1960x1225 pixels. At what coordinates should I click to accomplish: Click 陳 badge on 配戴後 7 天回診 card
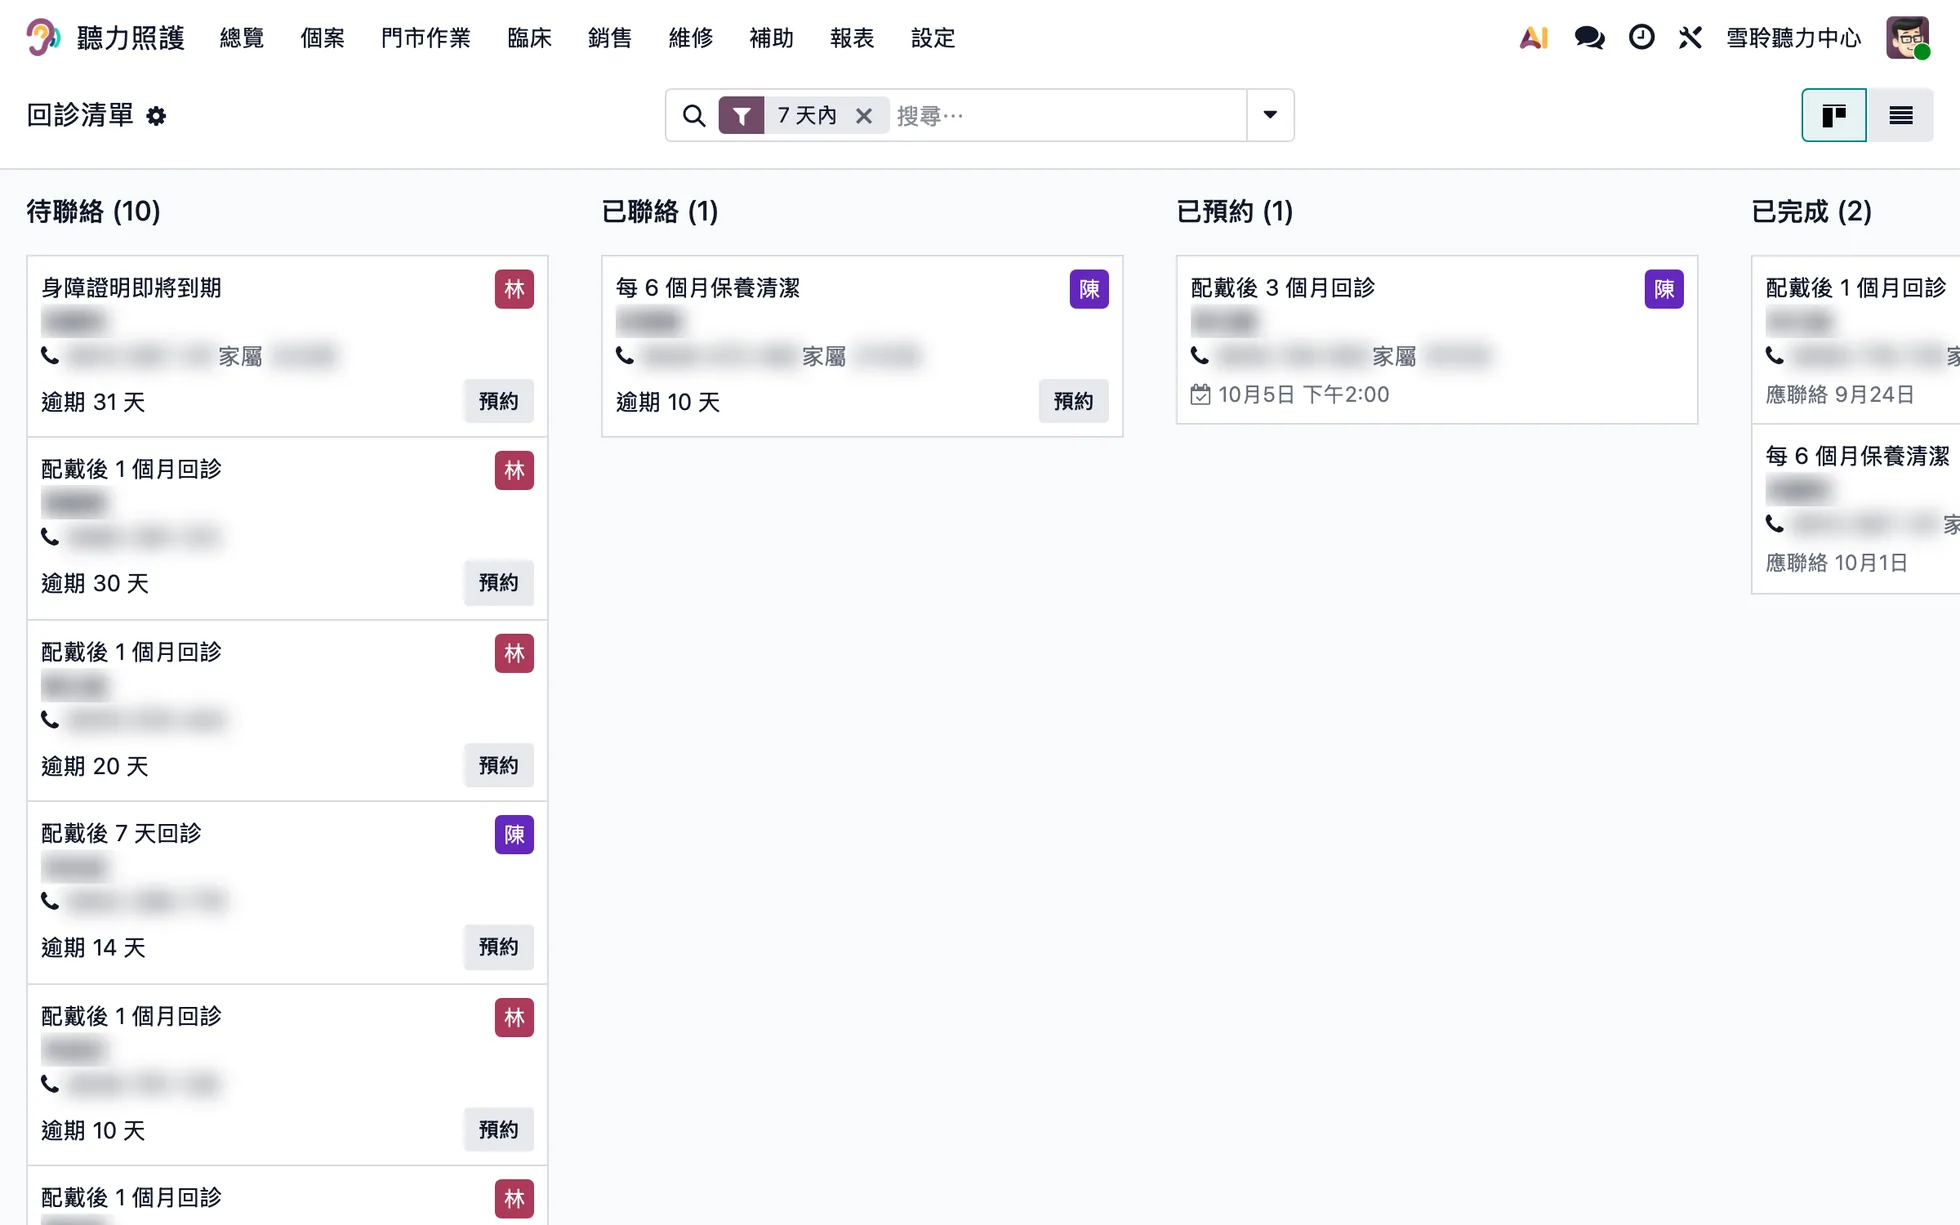tap(514, 834)
